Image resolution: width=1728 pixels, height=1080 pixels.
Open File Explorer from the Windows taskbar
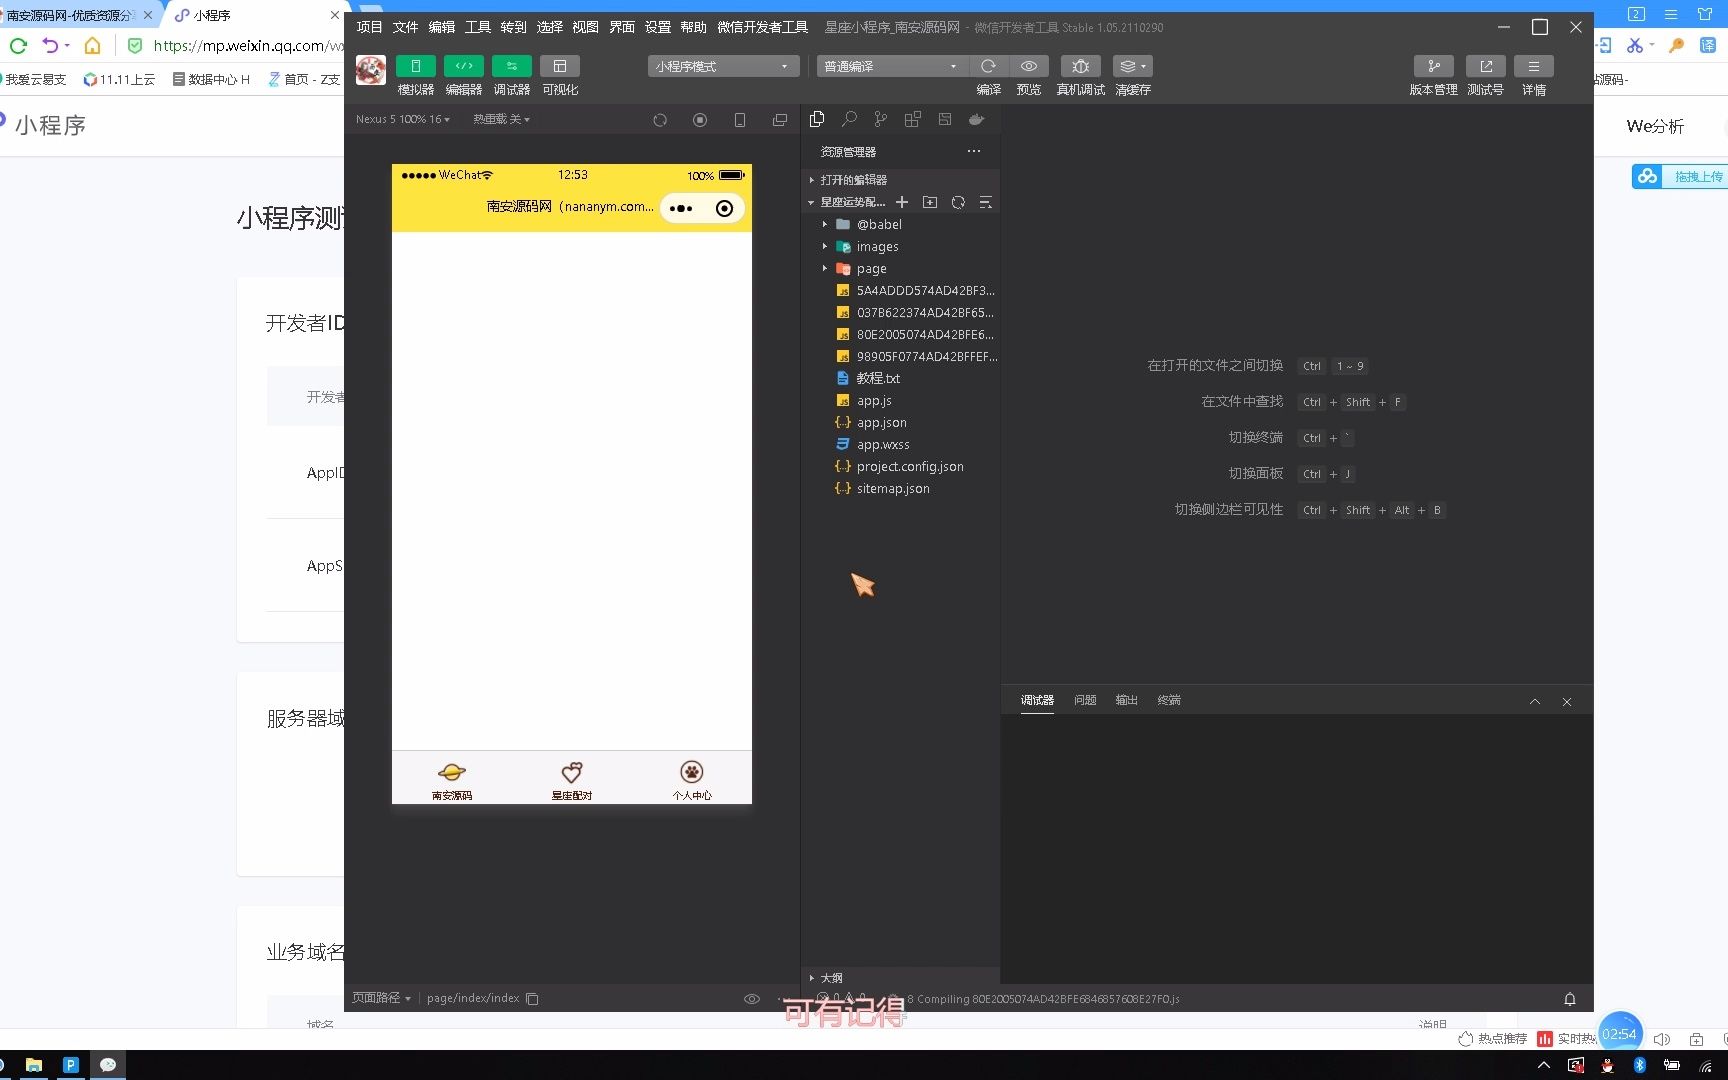pos(34,1065)
